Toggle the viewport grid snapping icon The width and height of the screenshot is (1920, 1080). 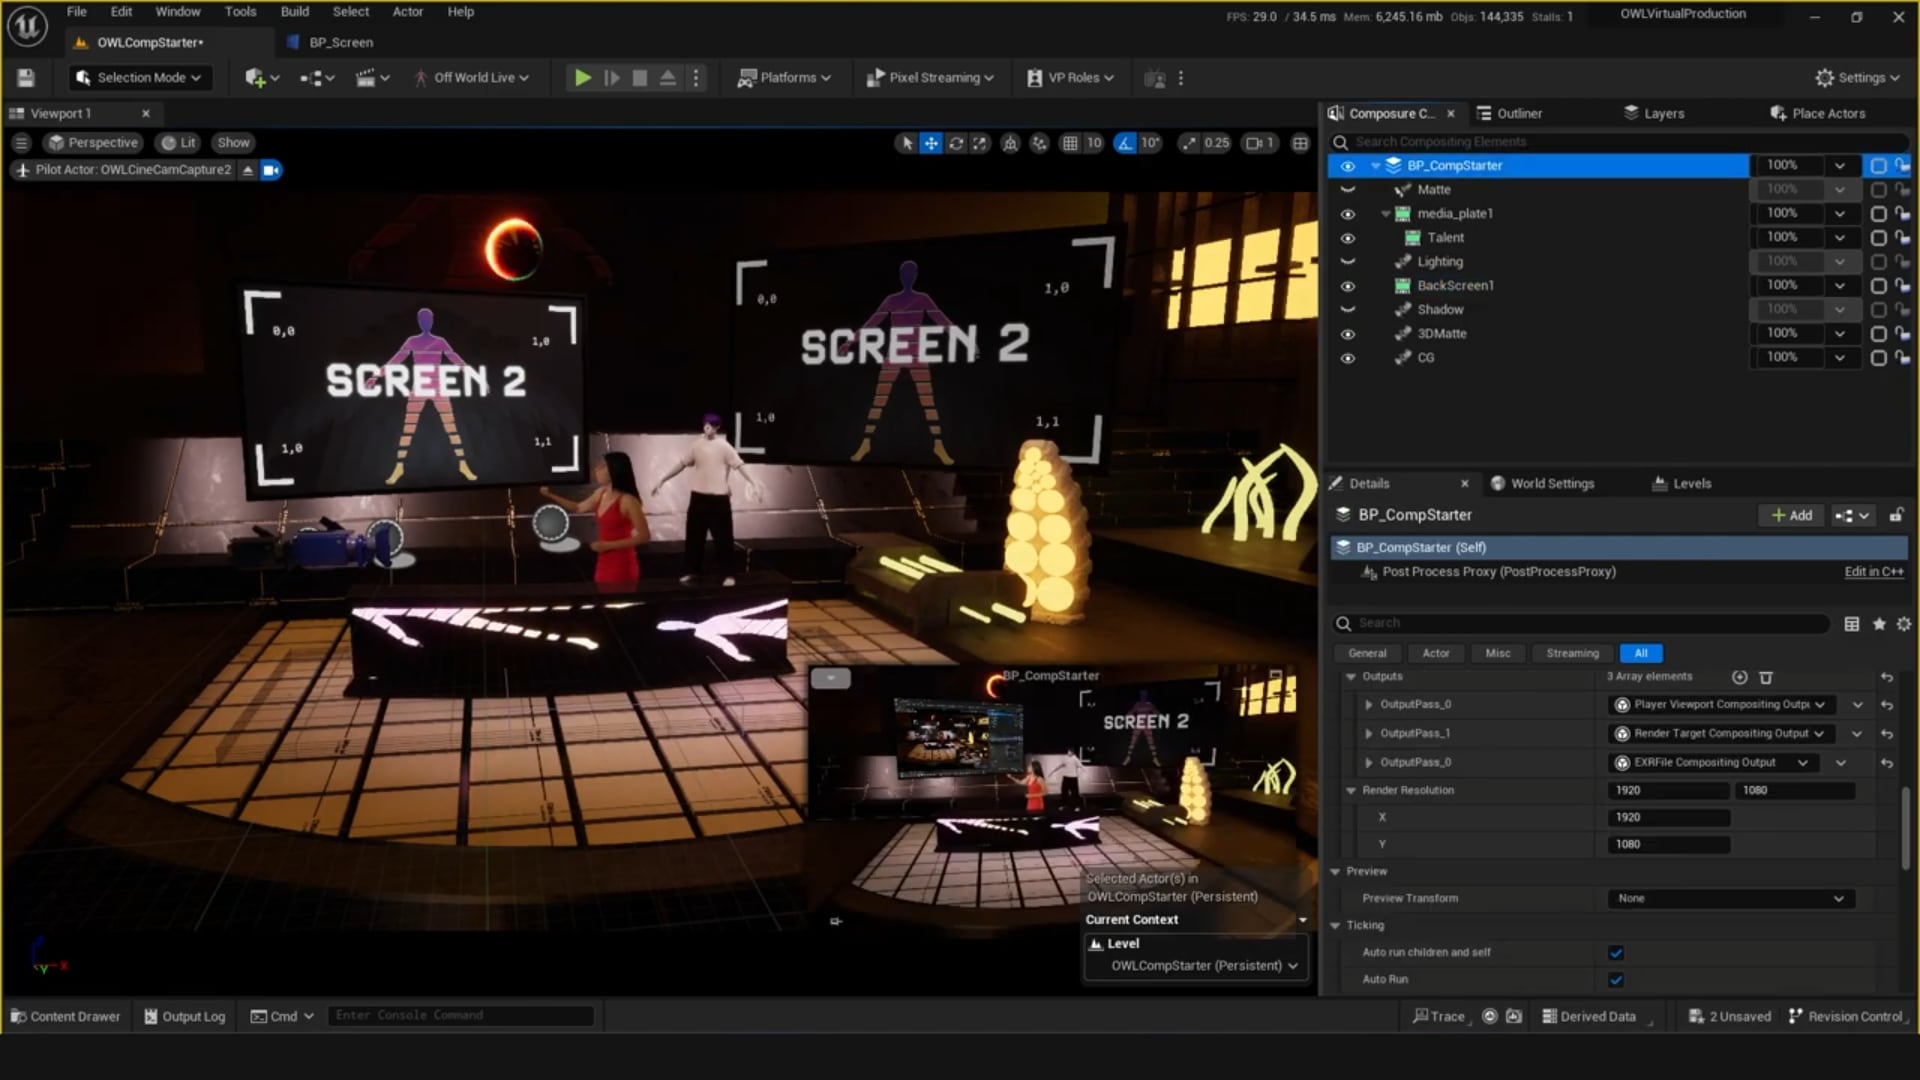[x=1070, y=143]
